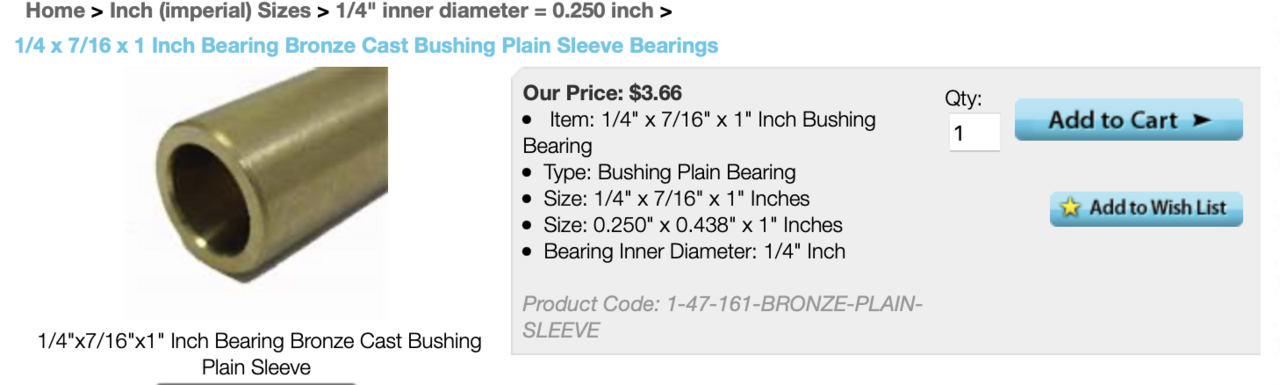Click the blue product title heading

click(x=367, y=46)
